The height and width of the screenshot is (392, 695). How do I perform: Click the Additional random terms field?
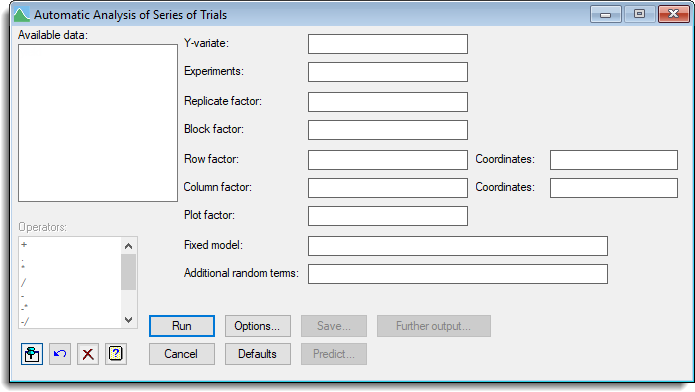[x=458, y=274]
